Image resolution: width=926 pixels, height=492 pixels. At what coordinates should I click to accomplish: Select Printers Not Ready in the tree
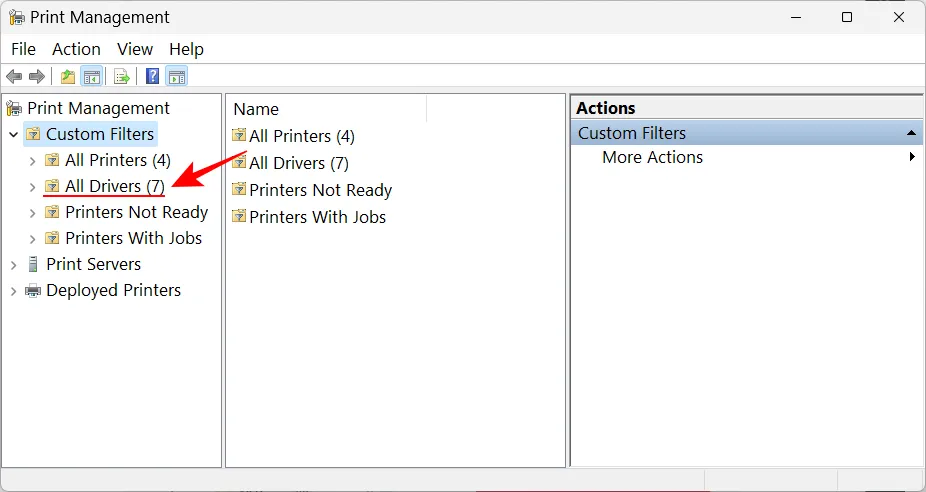pyautogui.click(x=136, y=212)
